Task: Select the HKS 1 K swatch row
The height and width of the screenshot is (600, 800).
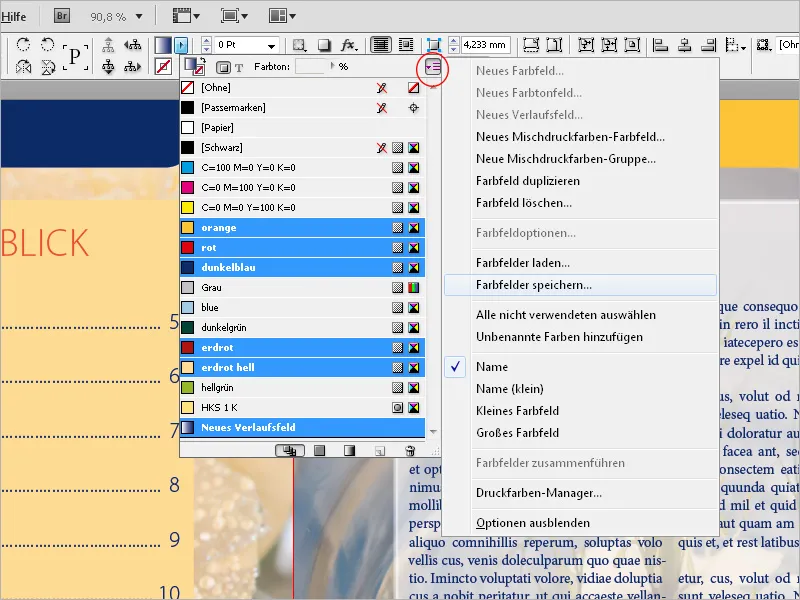Action: click(303, 407)
